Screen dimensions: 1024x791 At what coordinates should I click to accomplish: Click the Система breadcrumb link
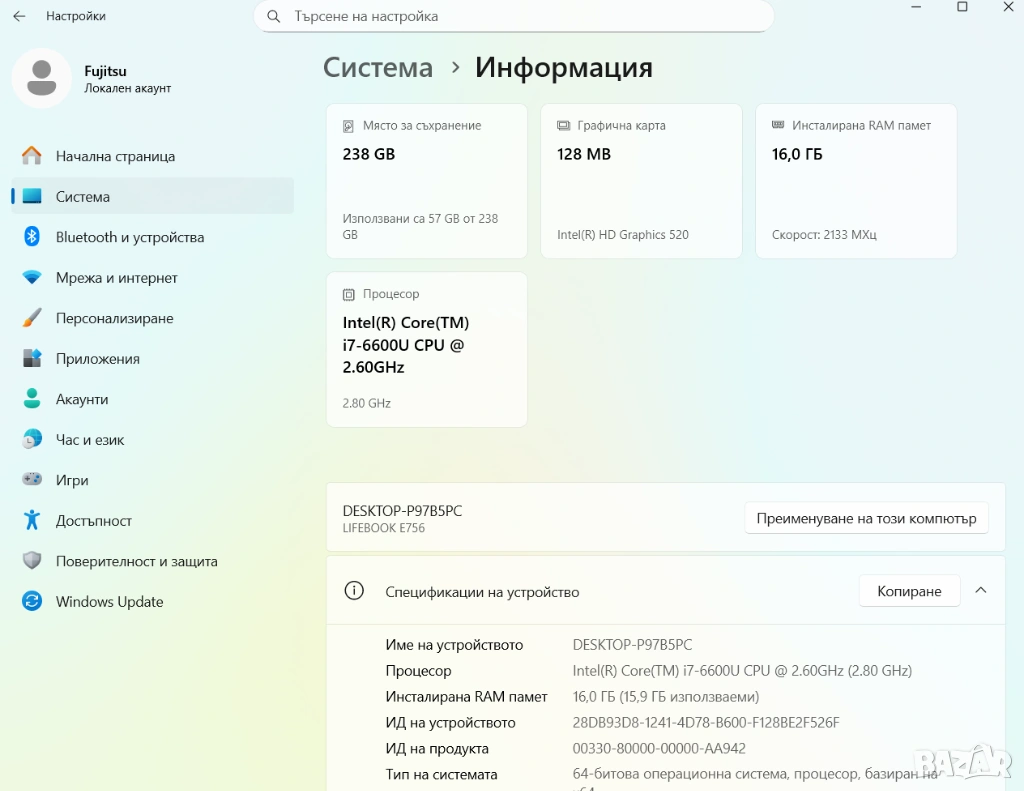(x=378, y=68)
